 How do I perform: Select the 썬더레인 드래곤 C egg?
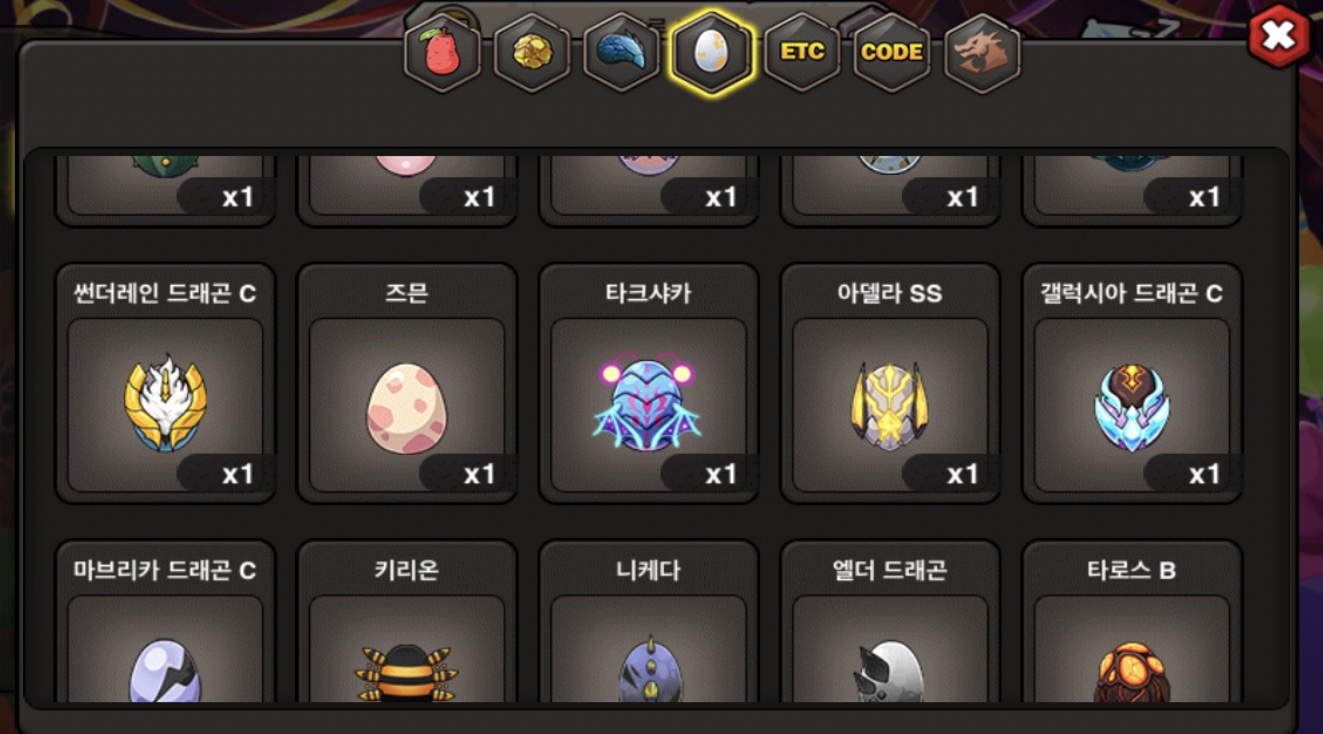click(165, 384)
